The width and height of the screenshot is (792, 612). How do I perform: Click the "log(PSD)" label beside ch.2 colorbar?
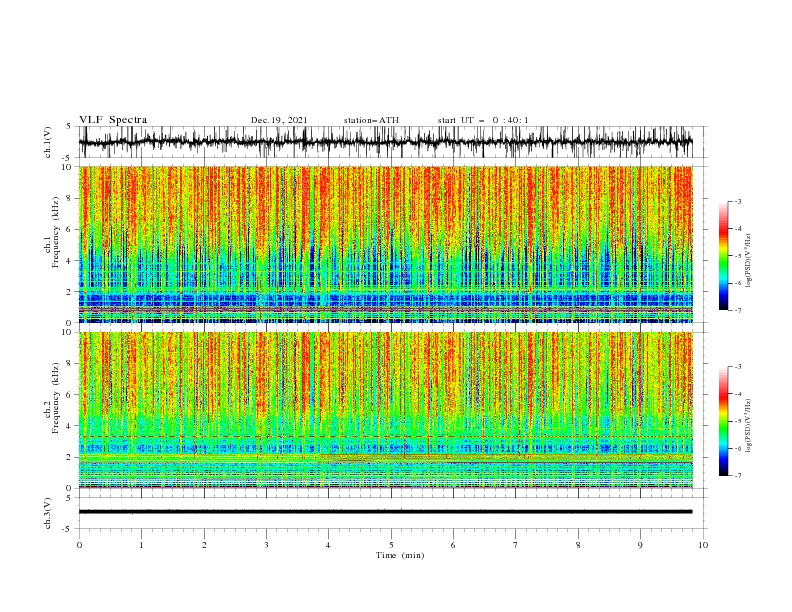click(748, 426)
